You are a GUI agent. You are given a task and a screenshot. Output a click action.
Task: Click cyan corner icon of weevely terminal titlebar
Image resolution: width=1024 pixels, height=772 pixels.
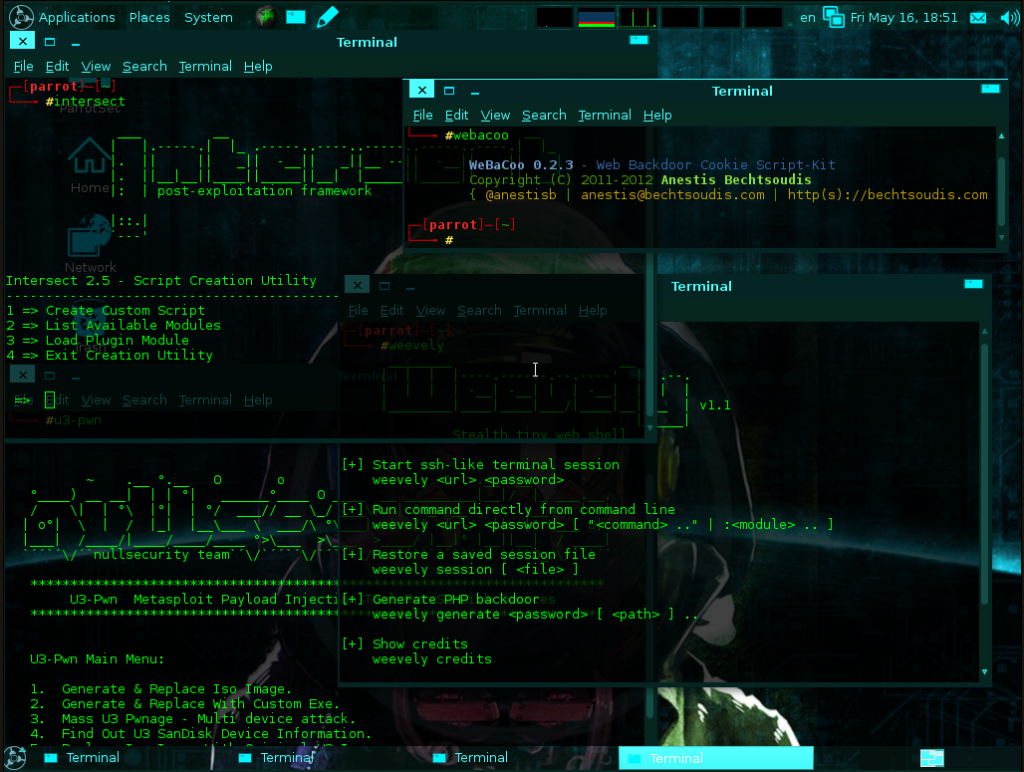click(x=974, y=283)
